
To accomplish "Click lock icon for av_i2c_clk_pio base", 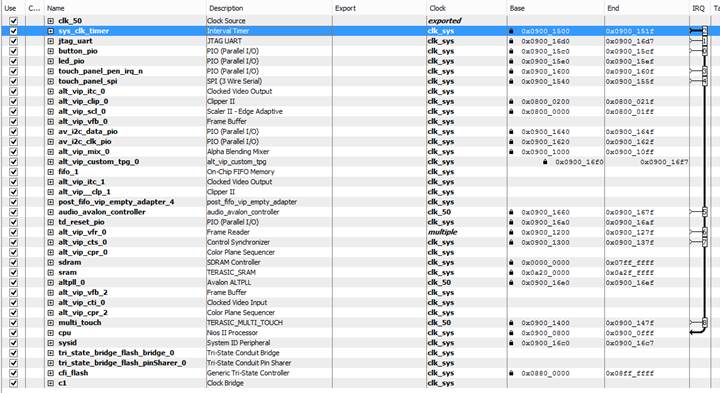I will point(511,141).
